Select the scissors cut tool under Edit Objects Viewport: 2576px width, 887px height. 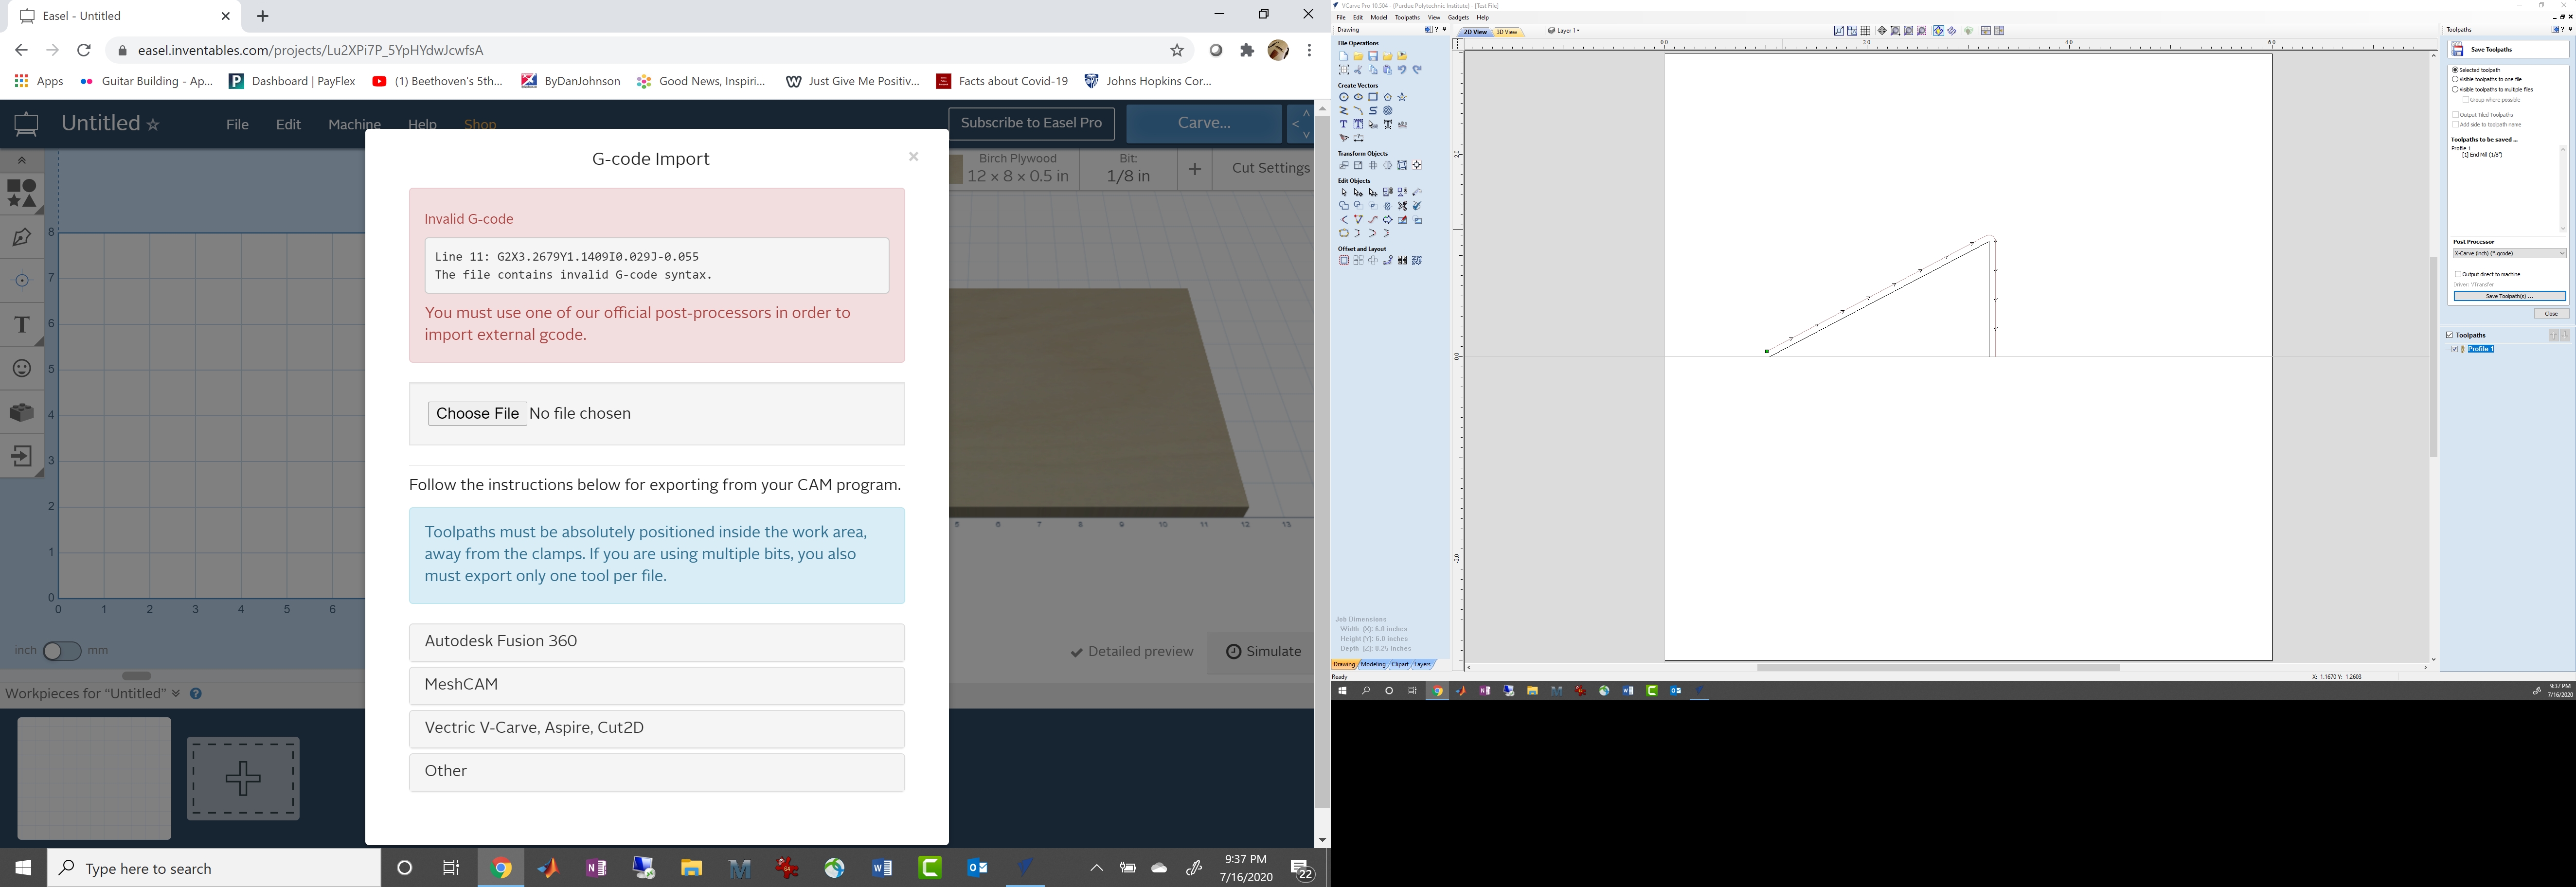pos(1403,206)
